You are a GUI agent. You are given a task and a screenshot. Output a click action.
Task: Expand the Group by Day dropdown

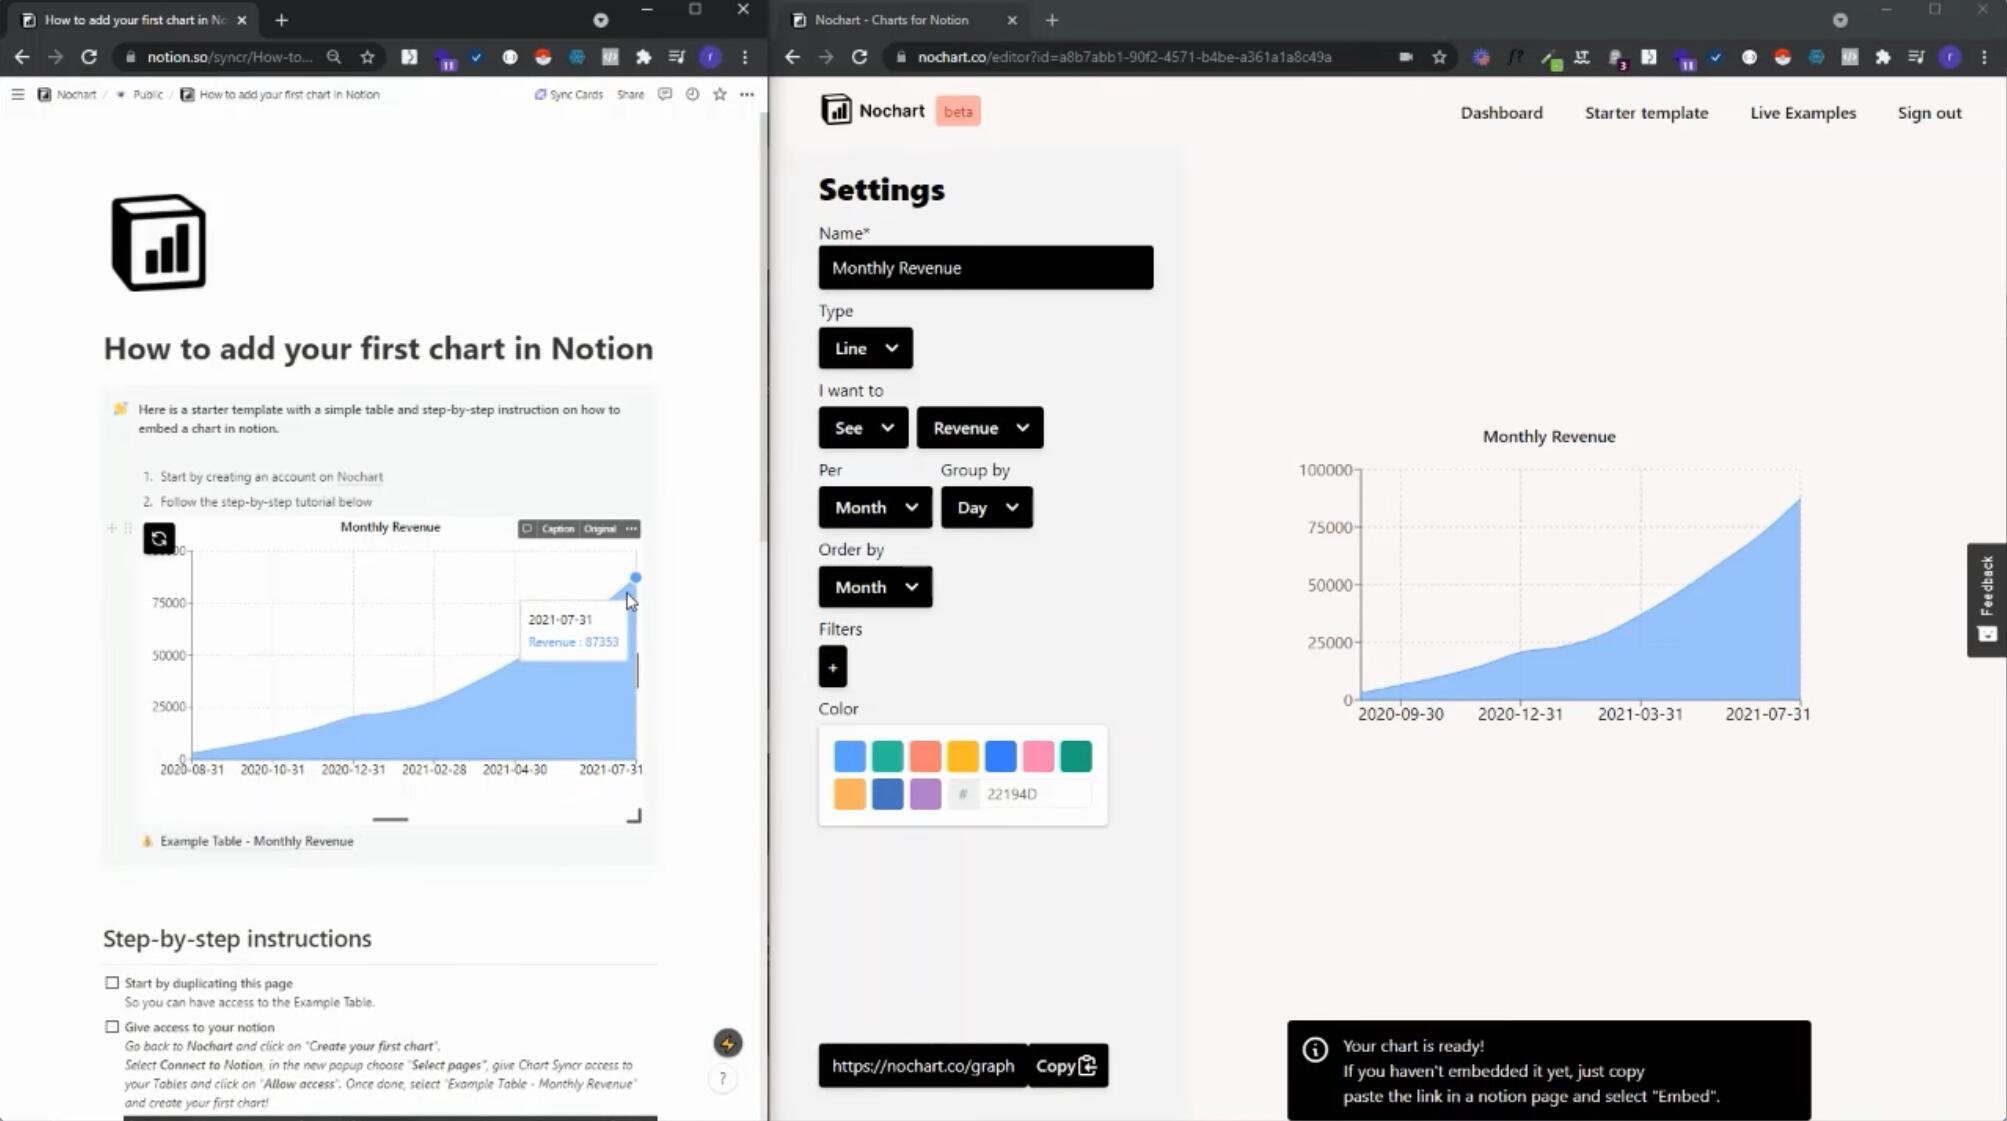pos(985,508)
